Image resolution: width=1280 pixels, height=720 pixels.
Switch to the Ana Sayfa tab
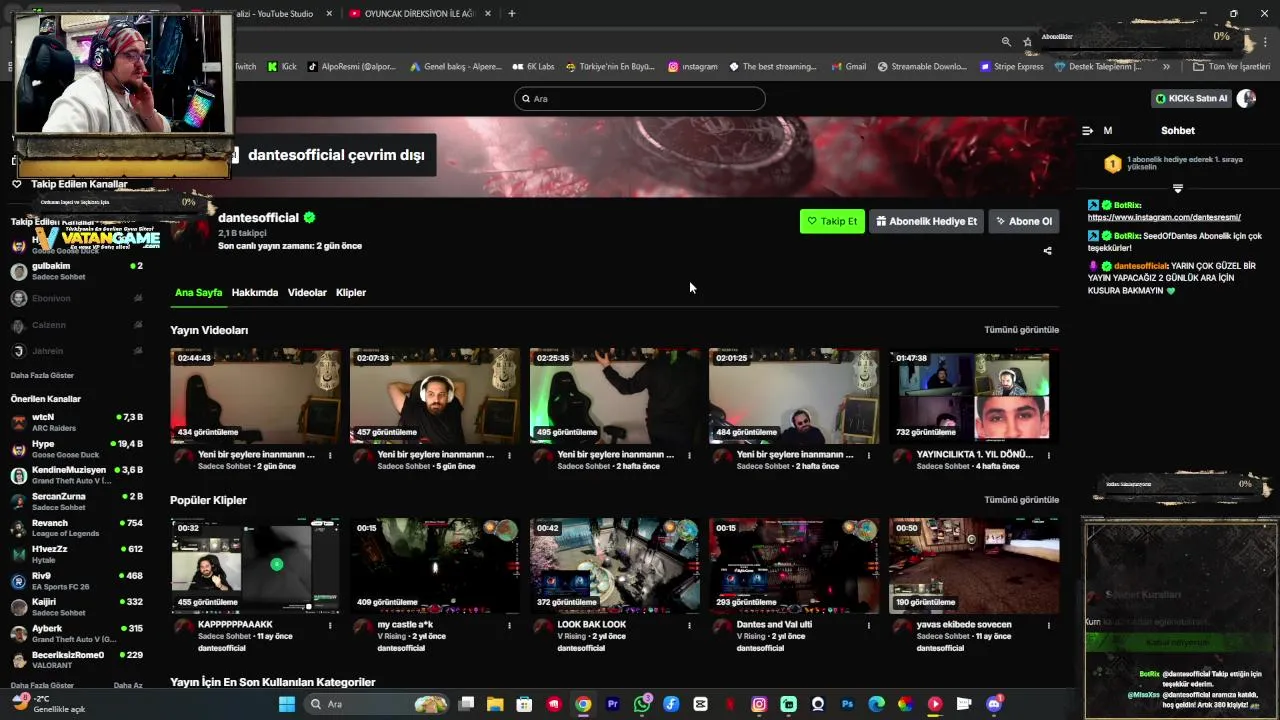(198, 292)
